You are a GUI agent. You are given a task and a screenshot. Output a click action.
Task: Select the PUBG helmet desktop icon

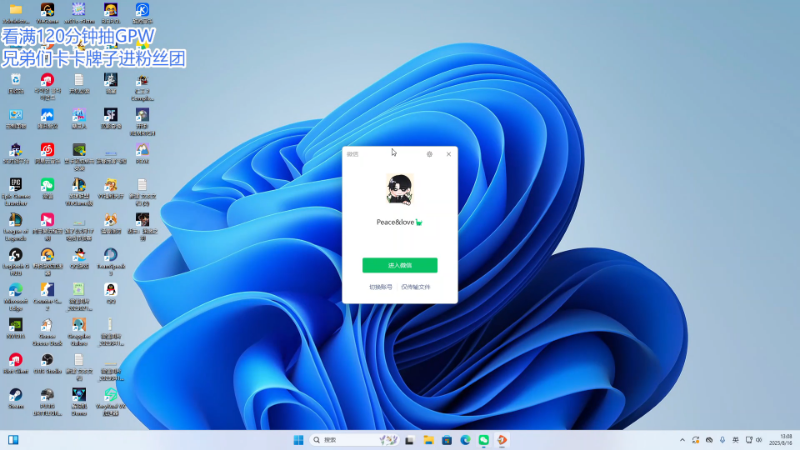tap(47, 402)
